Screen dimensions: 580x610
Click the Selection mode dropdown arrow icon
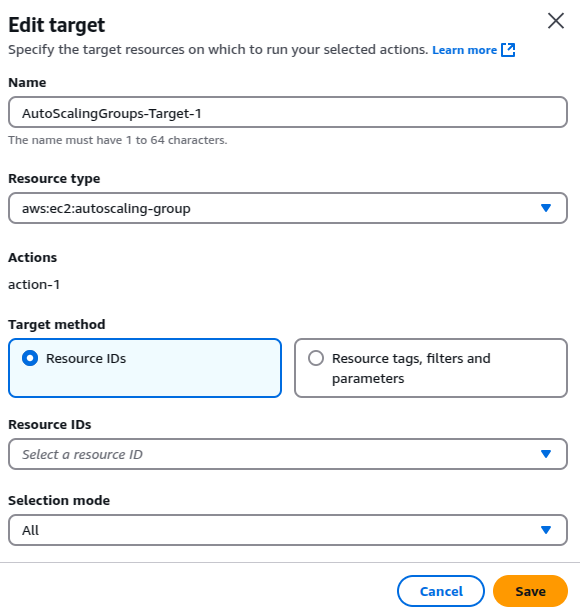coord(546,530)
